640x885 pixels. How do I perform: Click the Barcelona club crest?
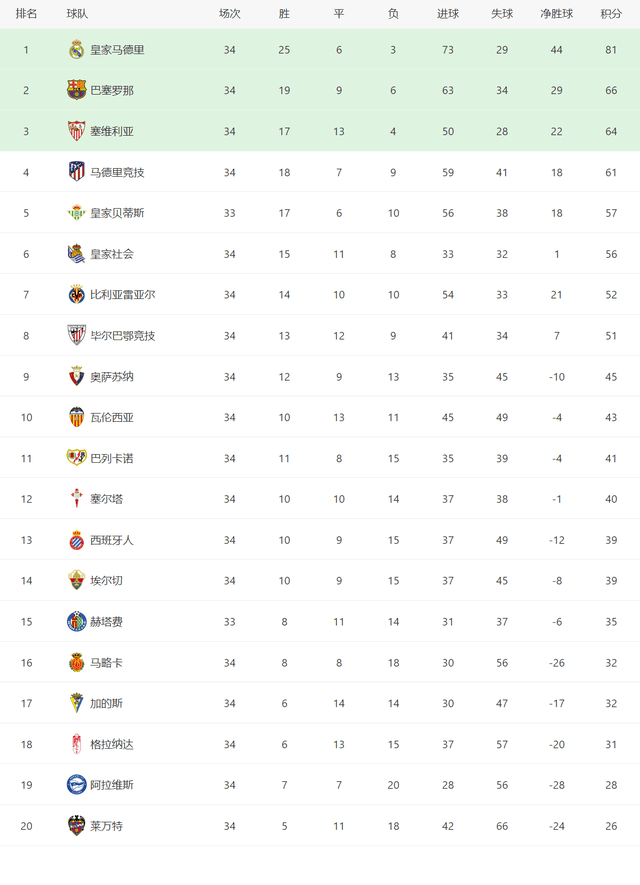pos(76,90)
